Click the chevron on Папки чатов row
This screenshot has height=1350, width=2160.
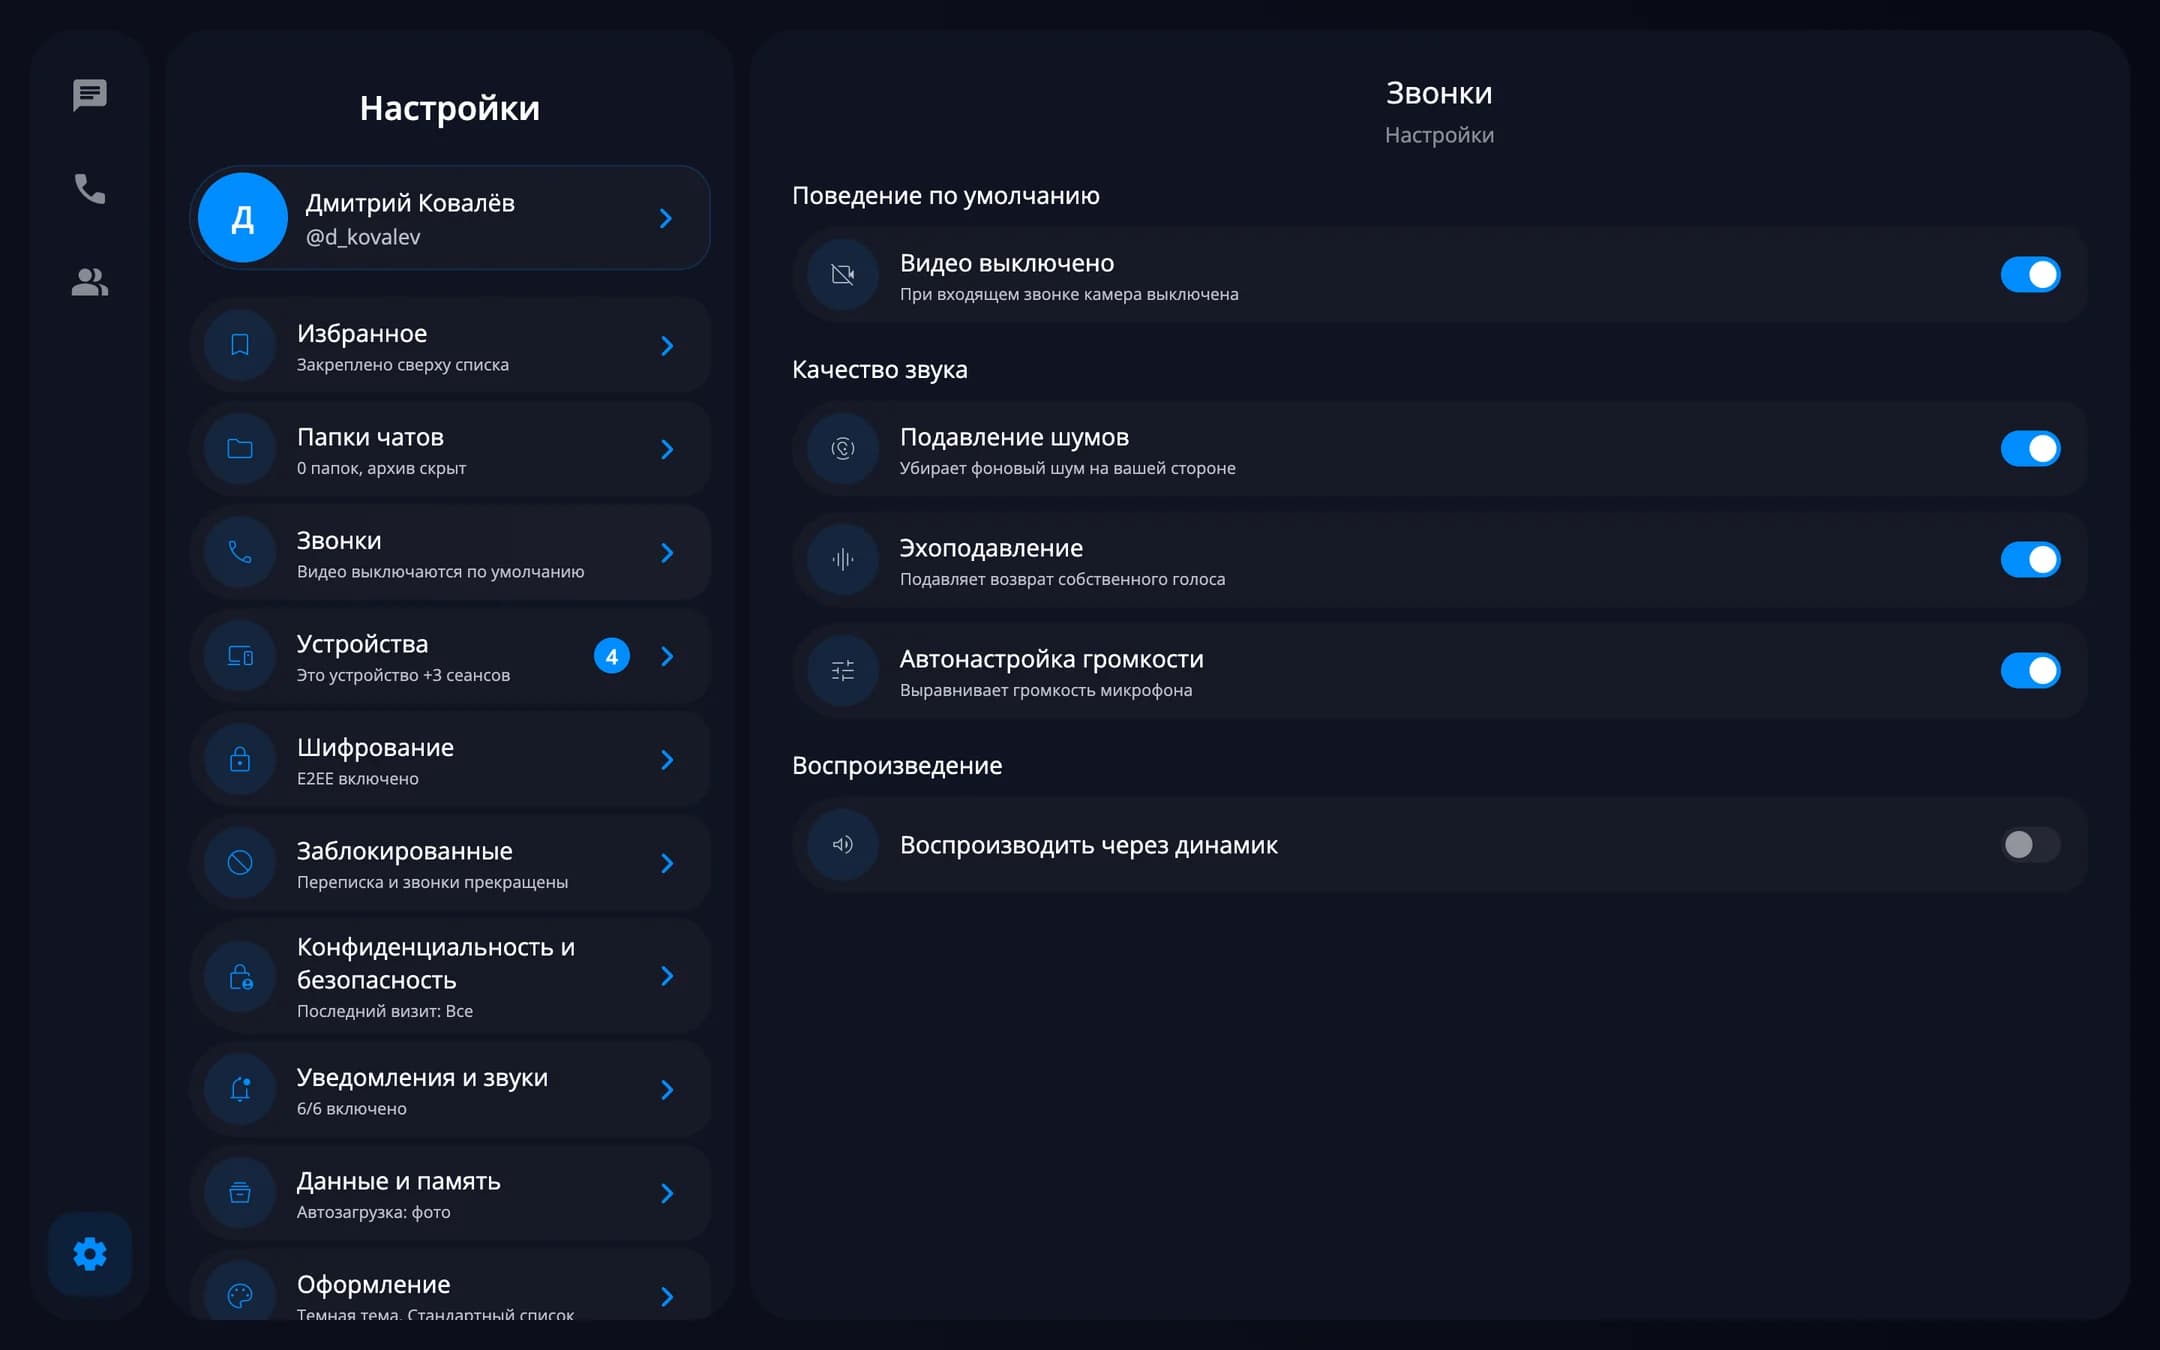[667, 449]
